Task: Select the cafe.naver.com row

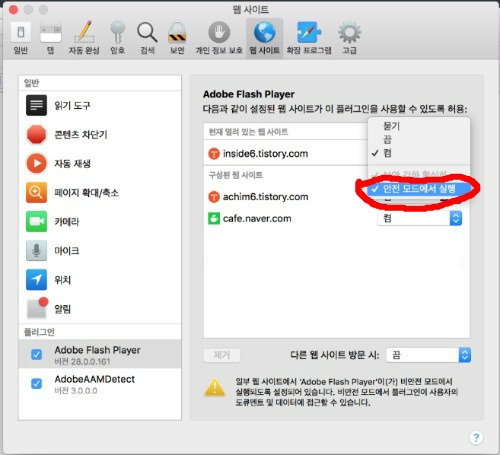Action: pyautogui.click(x=336, y=219)
